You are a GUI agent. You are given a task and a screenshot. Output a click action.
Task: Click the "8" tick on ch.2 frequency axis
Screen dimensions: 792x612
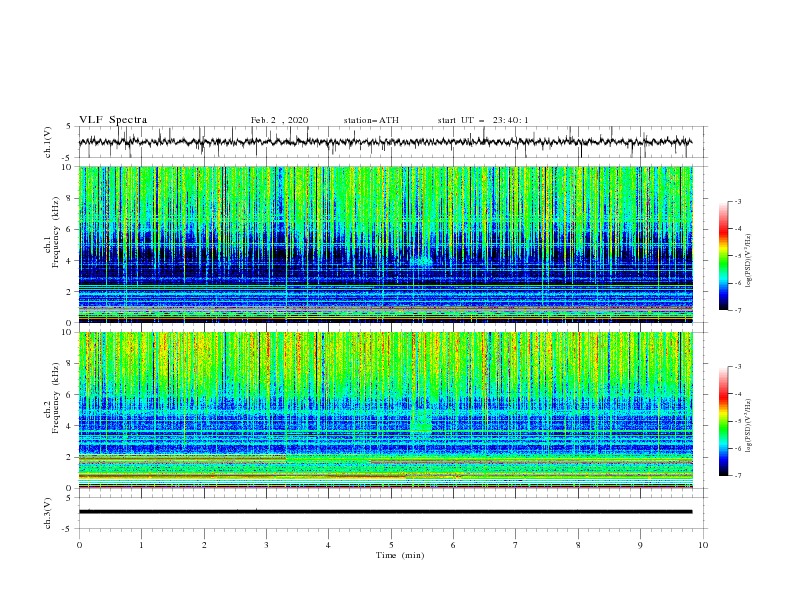(70, 364)
